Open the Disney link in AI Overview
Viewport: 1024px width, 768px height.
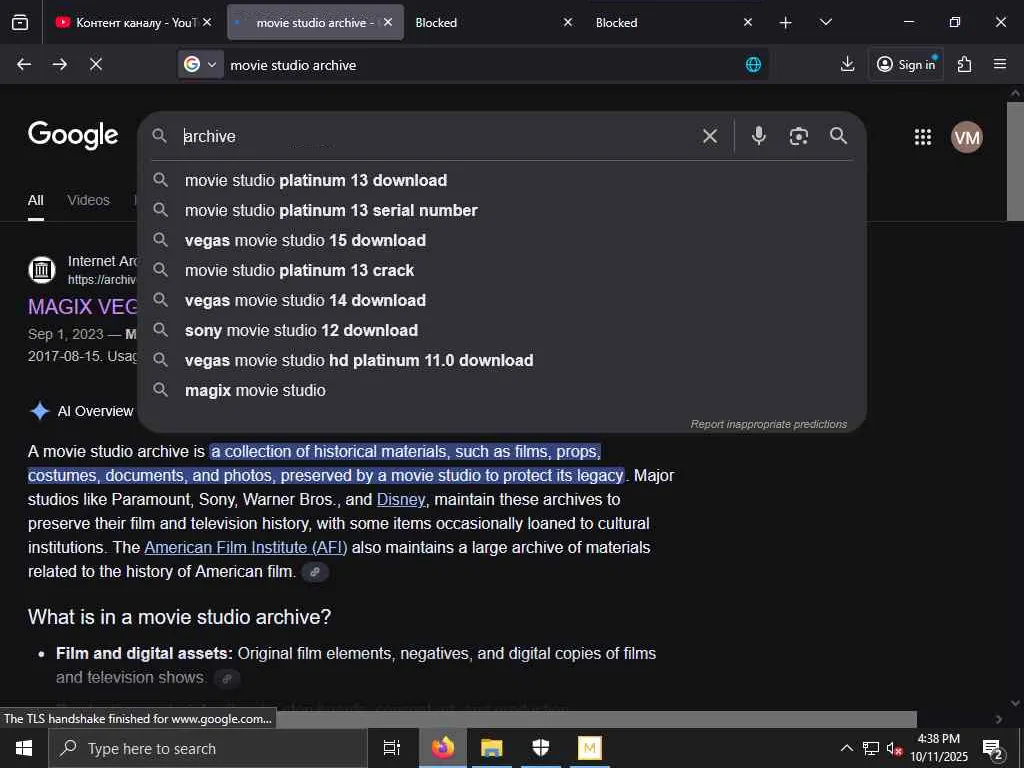400,499
